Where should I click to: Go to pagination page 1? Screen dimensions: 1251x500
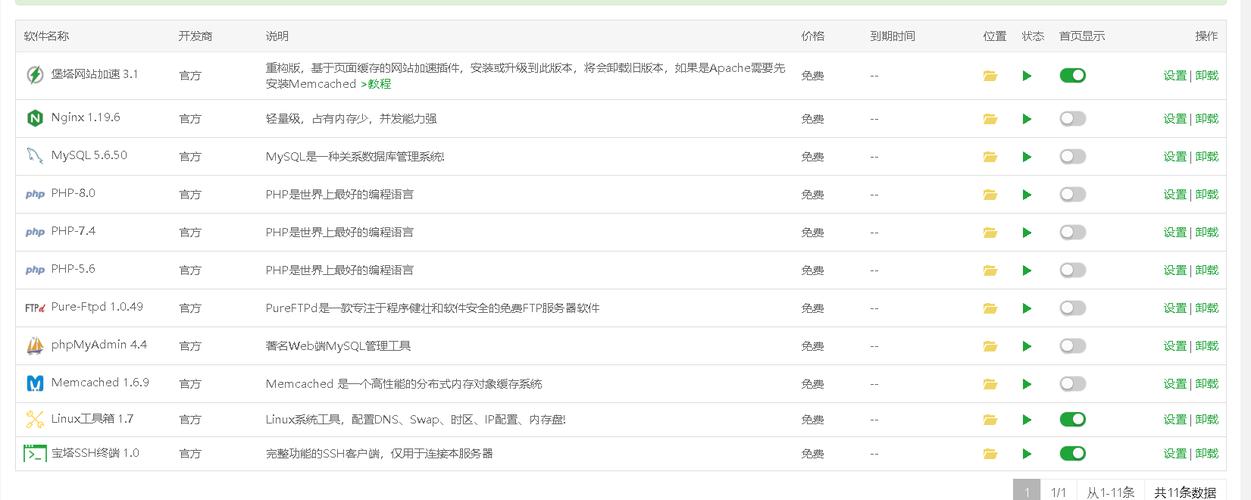(1026, 491)
